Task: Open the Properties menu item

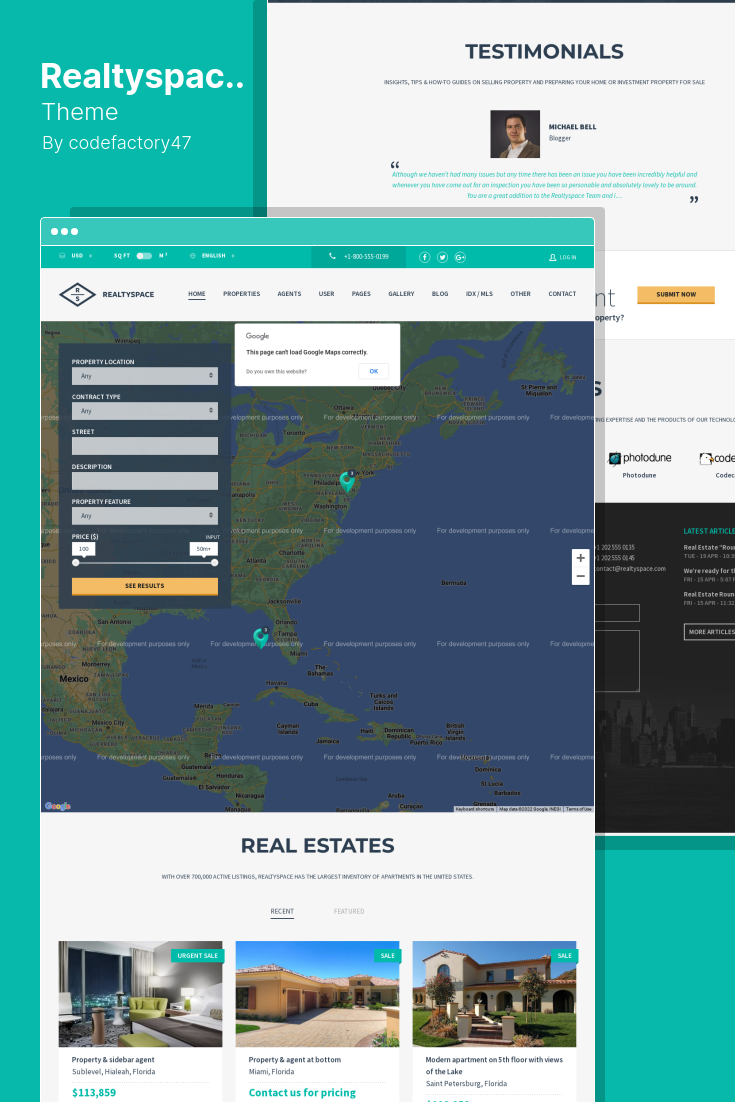Action: click(242, 294)
